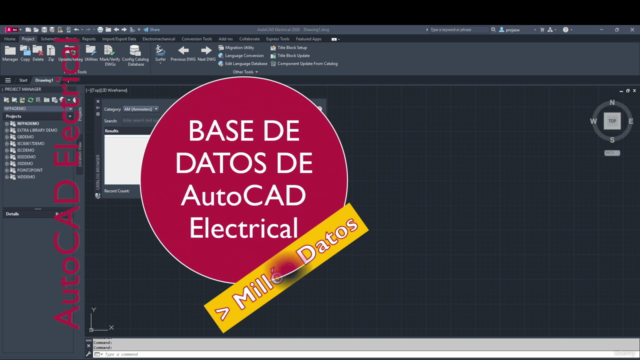640x360 pixels.
Task: Click the Autodesk App Store cart icon
Action: click(x=542, y=30)
